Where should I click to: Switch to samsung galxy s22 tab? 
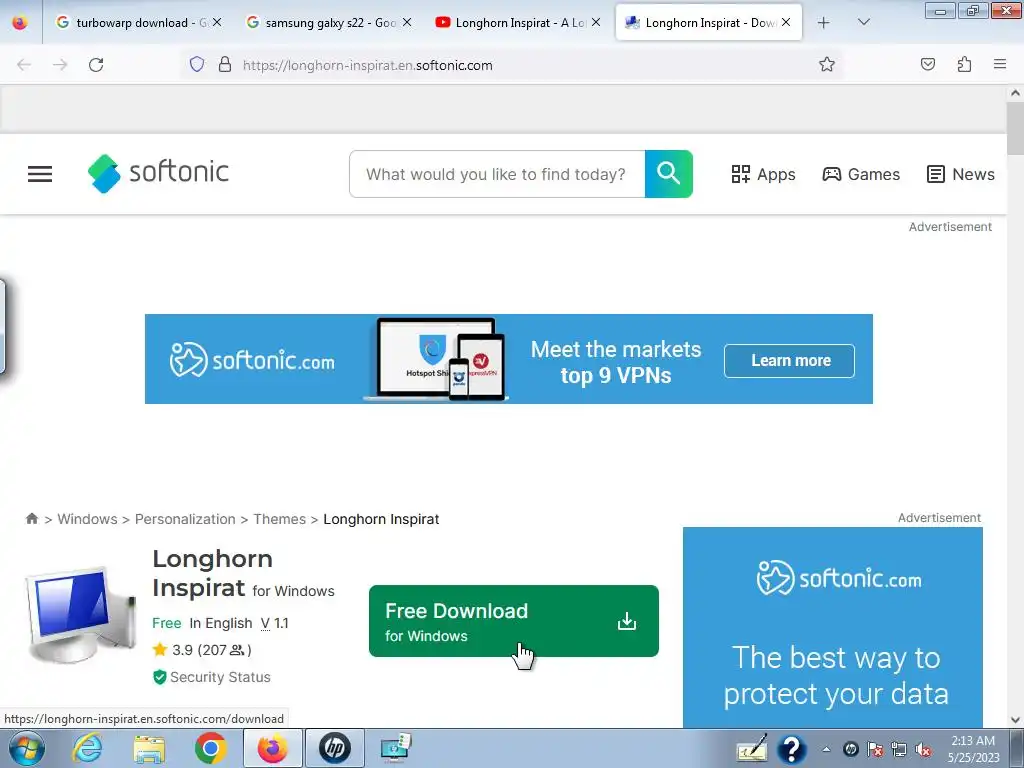coord(327,23)
